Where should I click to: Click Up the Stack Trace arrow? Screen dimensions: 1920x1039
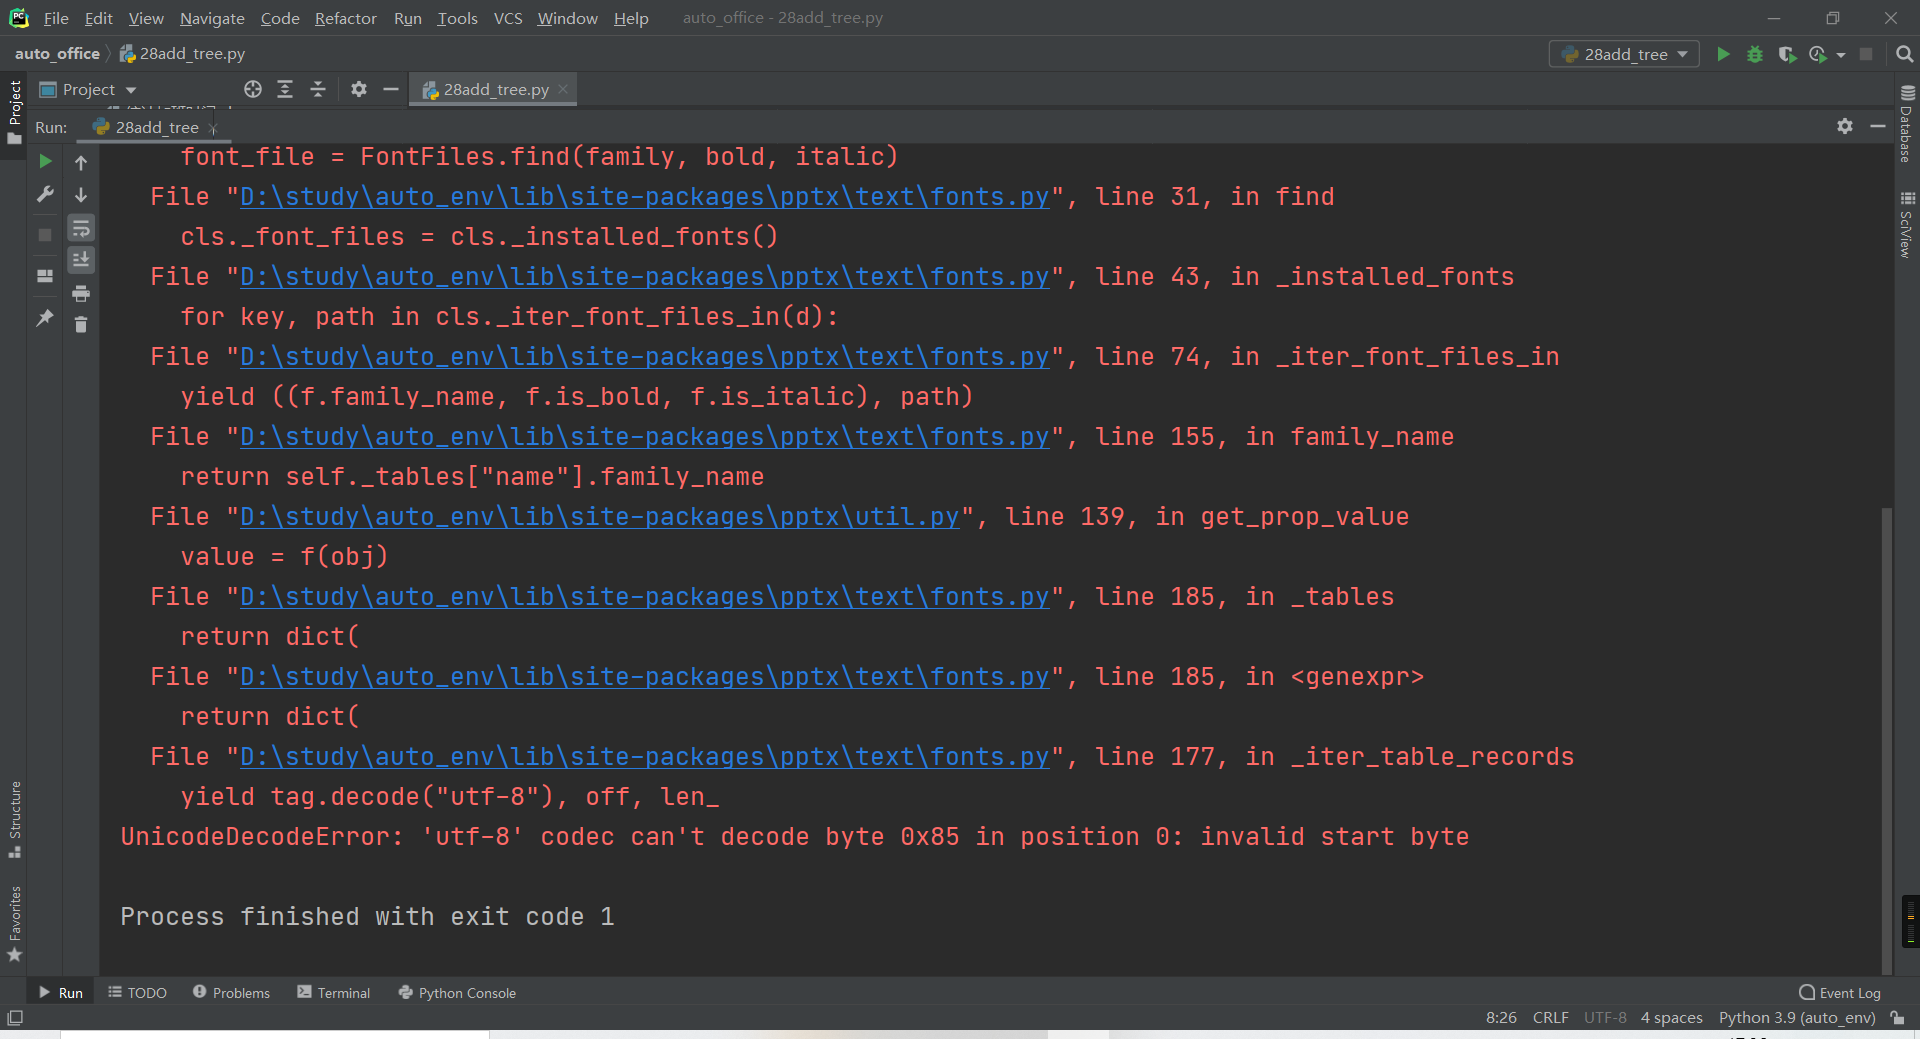81,162
